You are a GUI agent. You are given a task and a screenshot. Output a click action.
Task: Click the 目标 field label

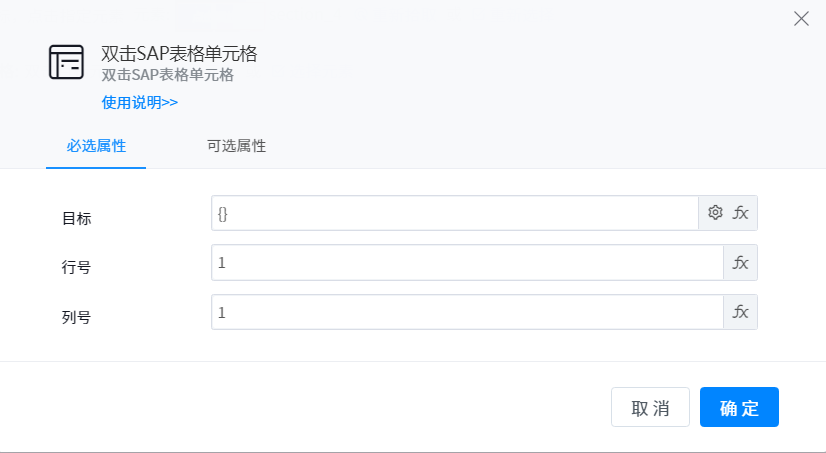pos(77,218)
